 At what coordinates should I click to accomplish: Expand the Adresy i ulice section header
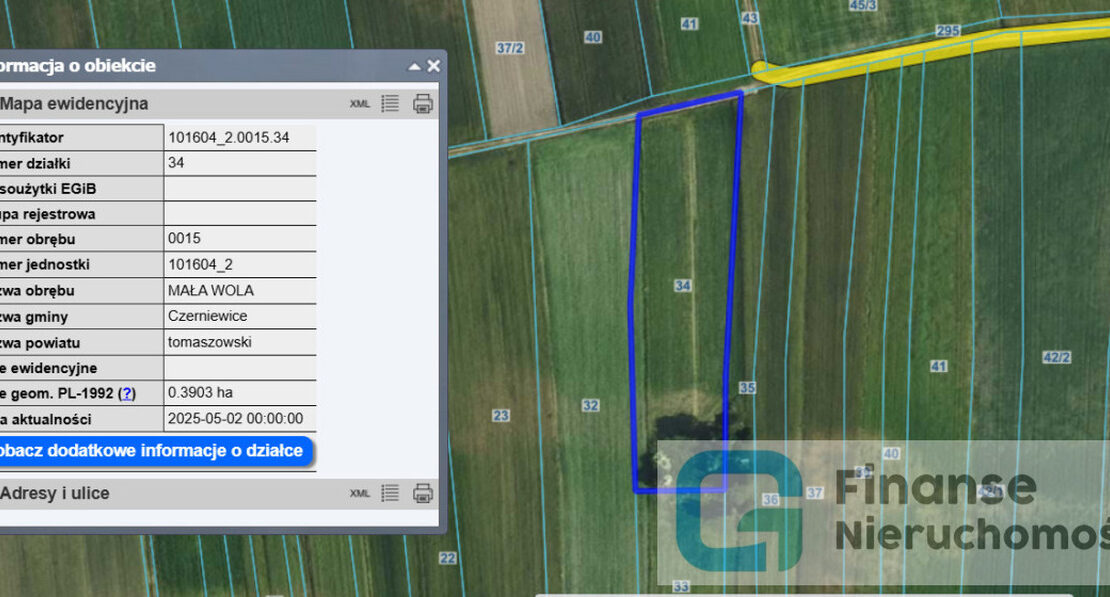(55, 493)
